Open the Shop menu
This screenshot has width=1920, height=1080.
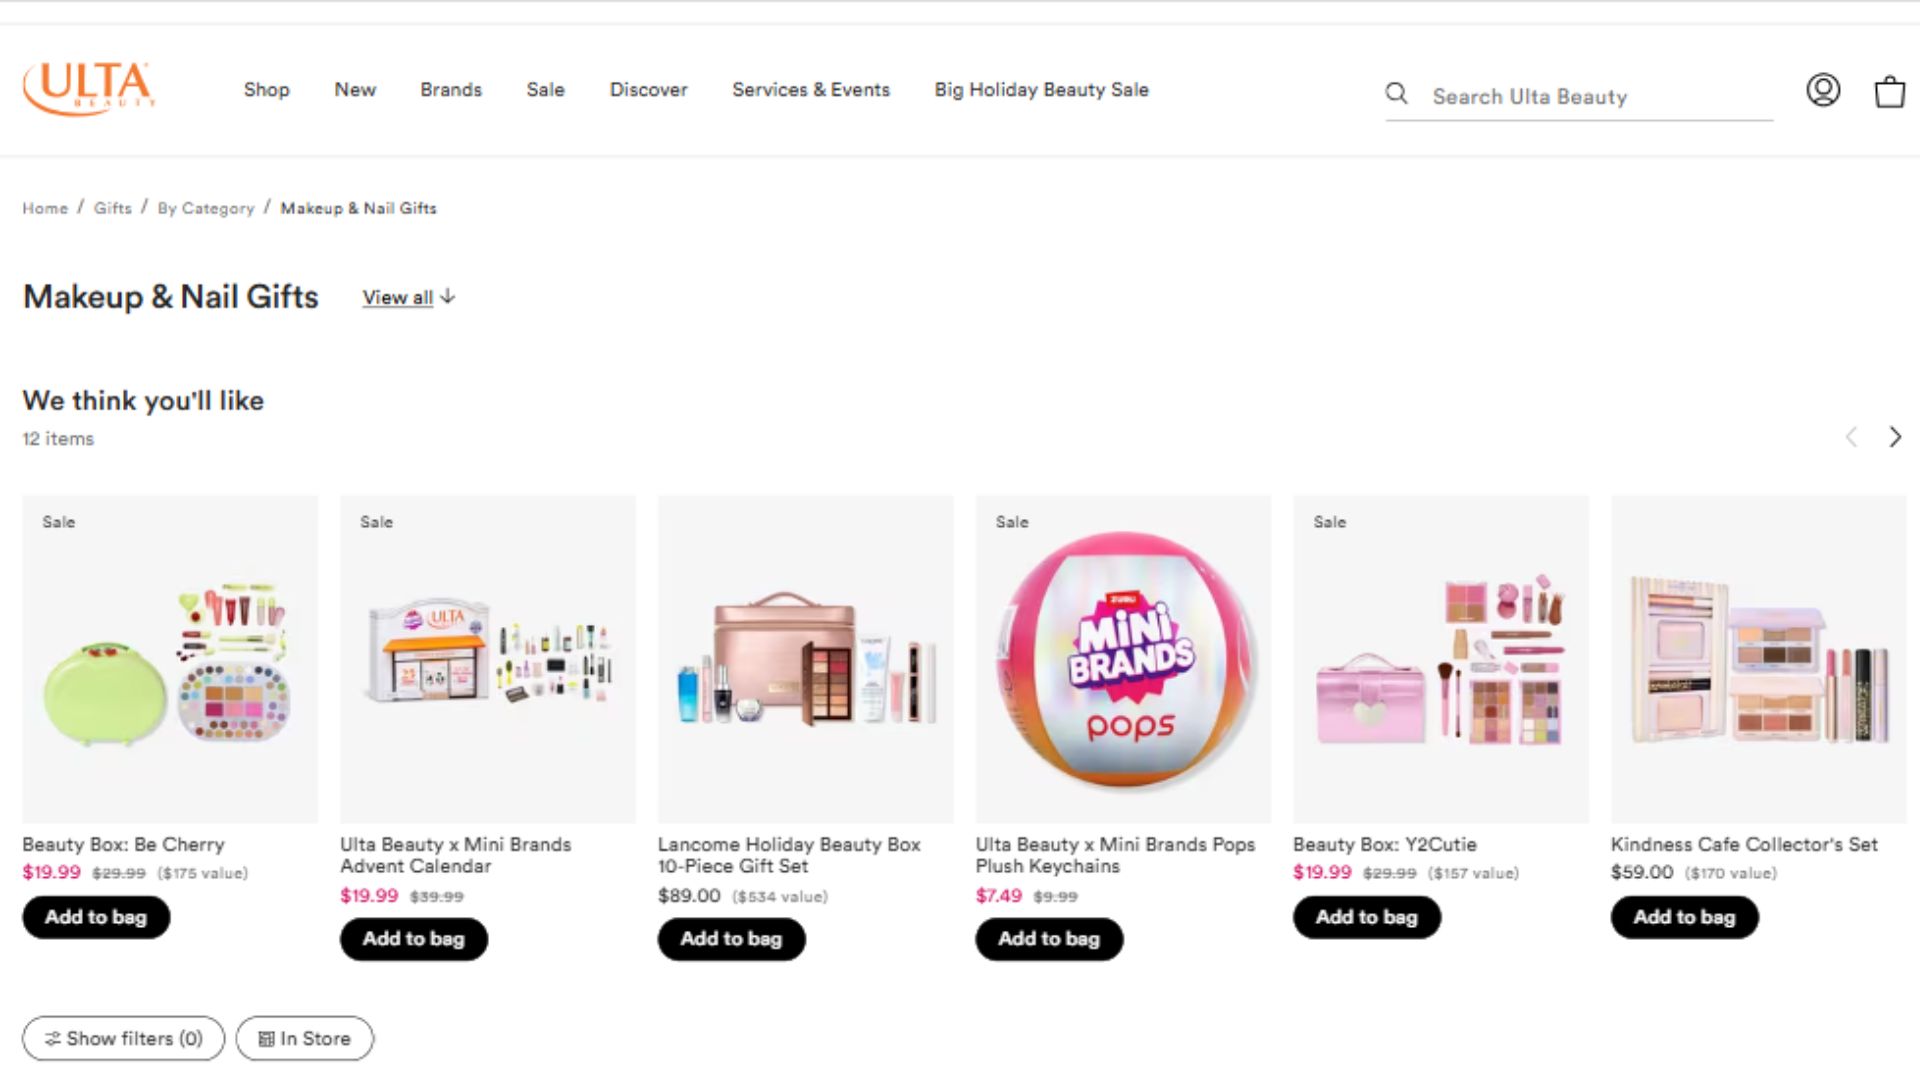266,90
